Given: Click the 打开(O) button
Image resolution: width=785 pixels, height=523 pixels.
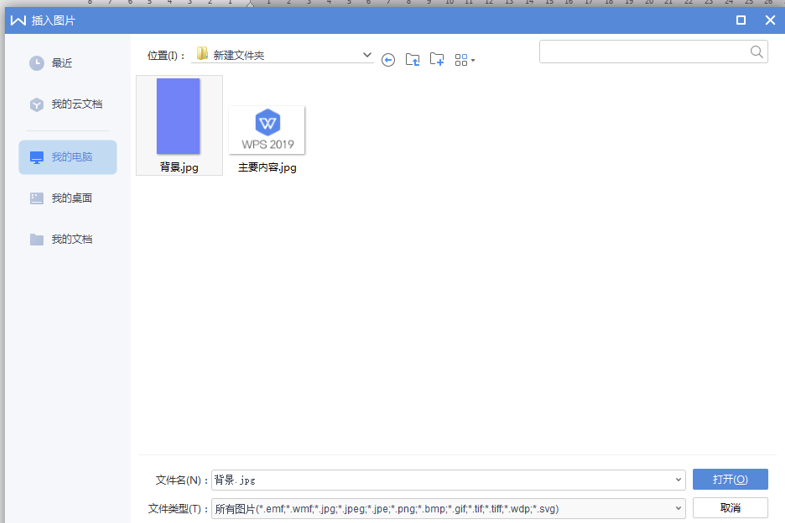Looking at the screenshot, I should click(x=730, y=479).
